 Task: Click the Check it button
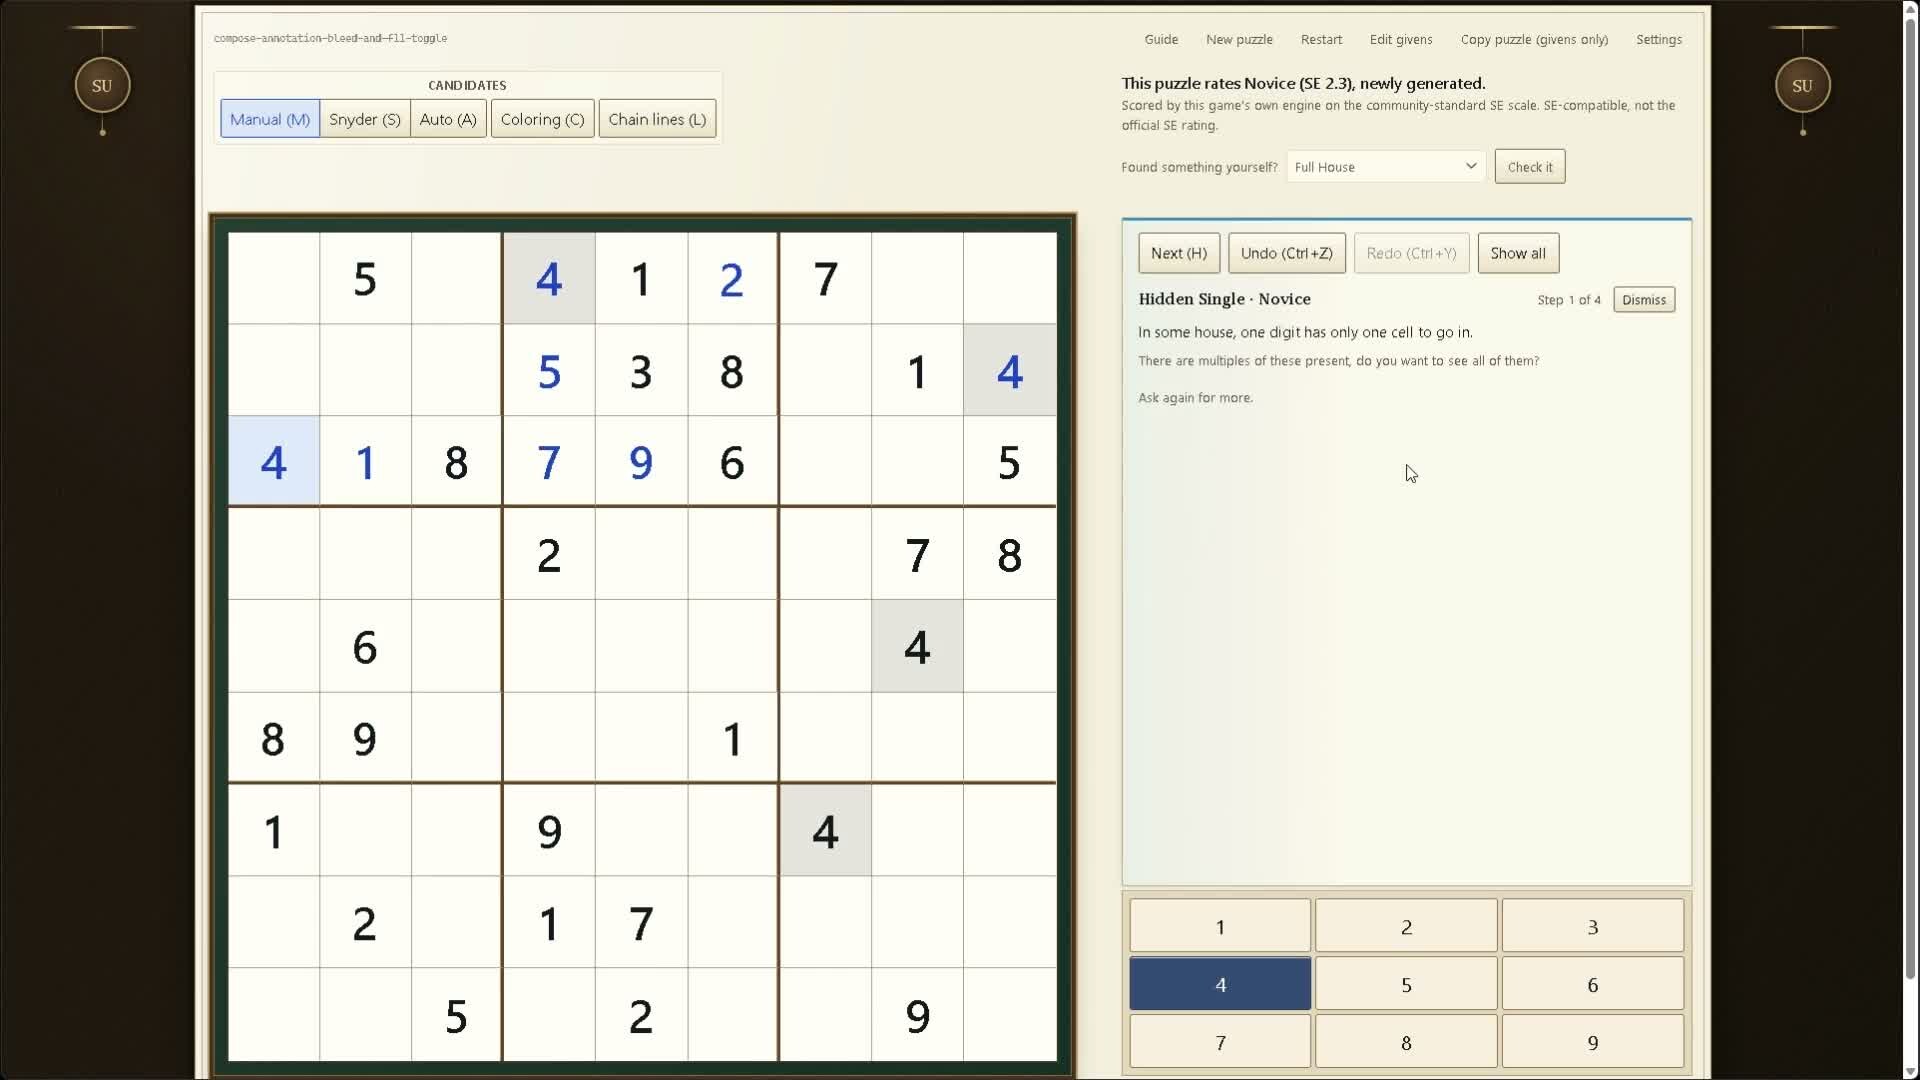[x=1530, y=167]
